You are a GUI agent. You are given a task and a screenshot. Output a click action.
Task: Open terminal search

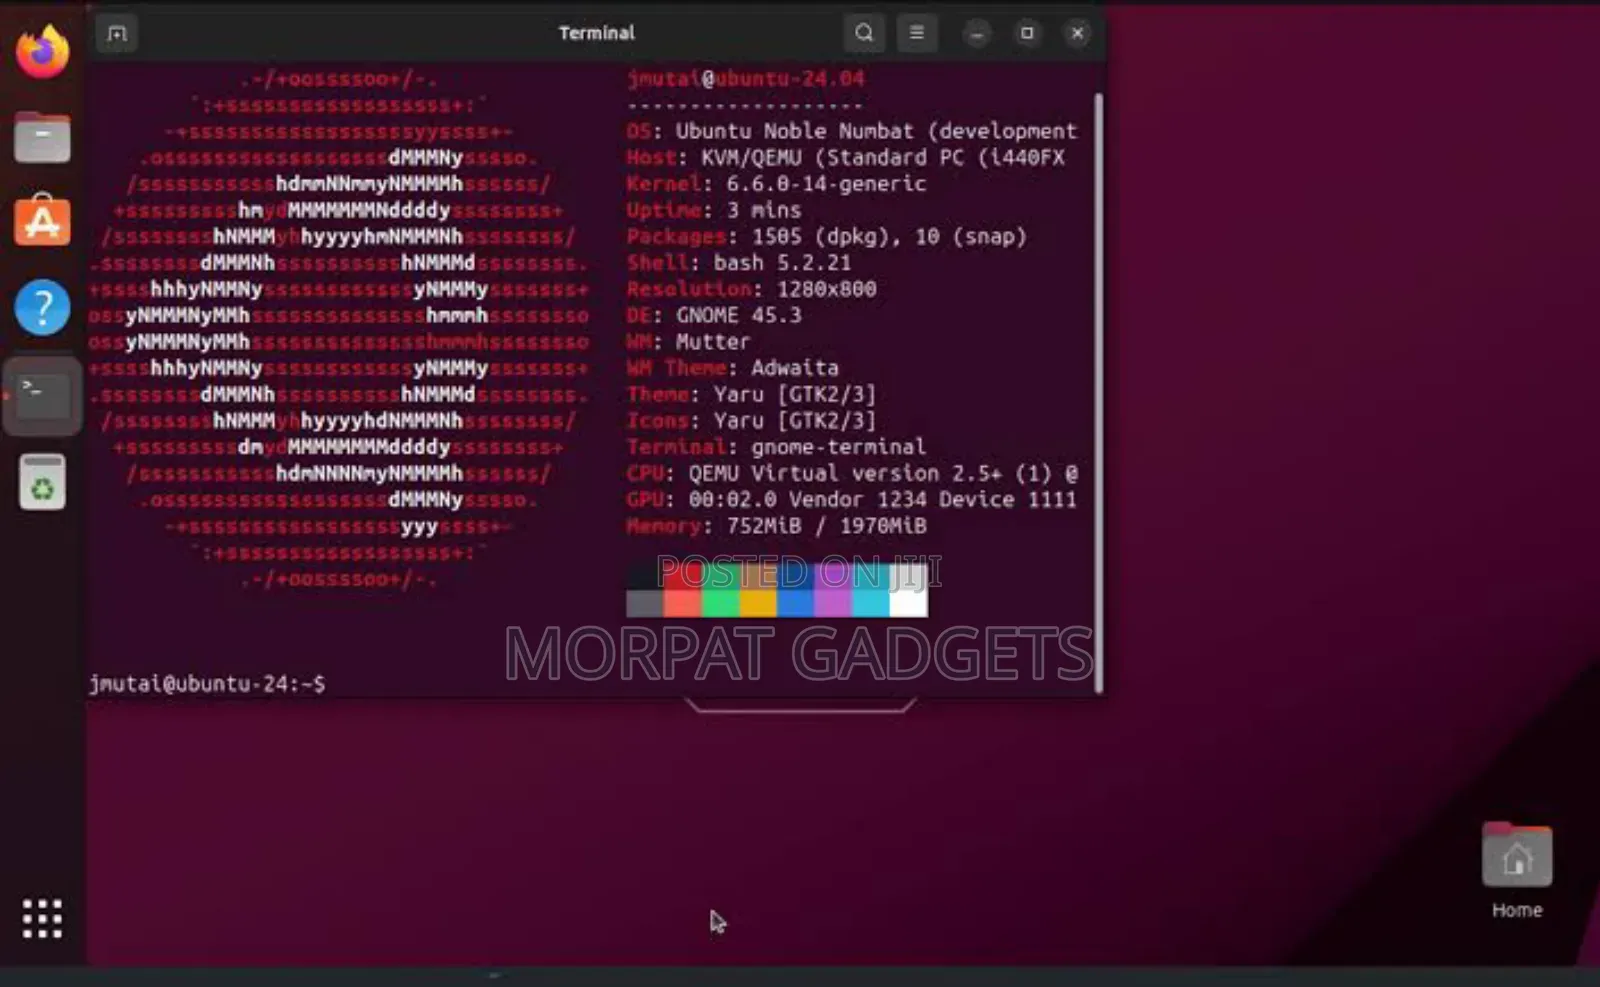coord(864,33)
